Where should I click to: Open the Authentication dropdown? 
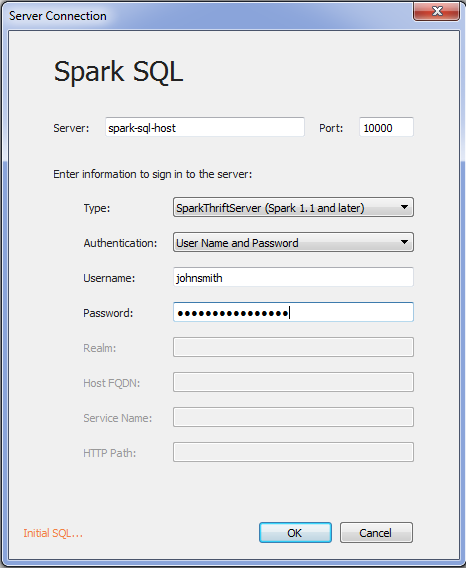point(293,242)
